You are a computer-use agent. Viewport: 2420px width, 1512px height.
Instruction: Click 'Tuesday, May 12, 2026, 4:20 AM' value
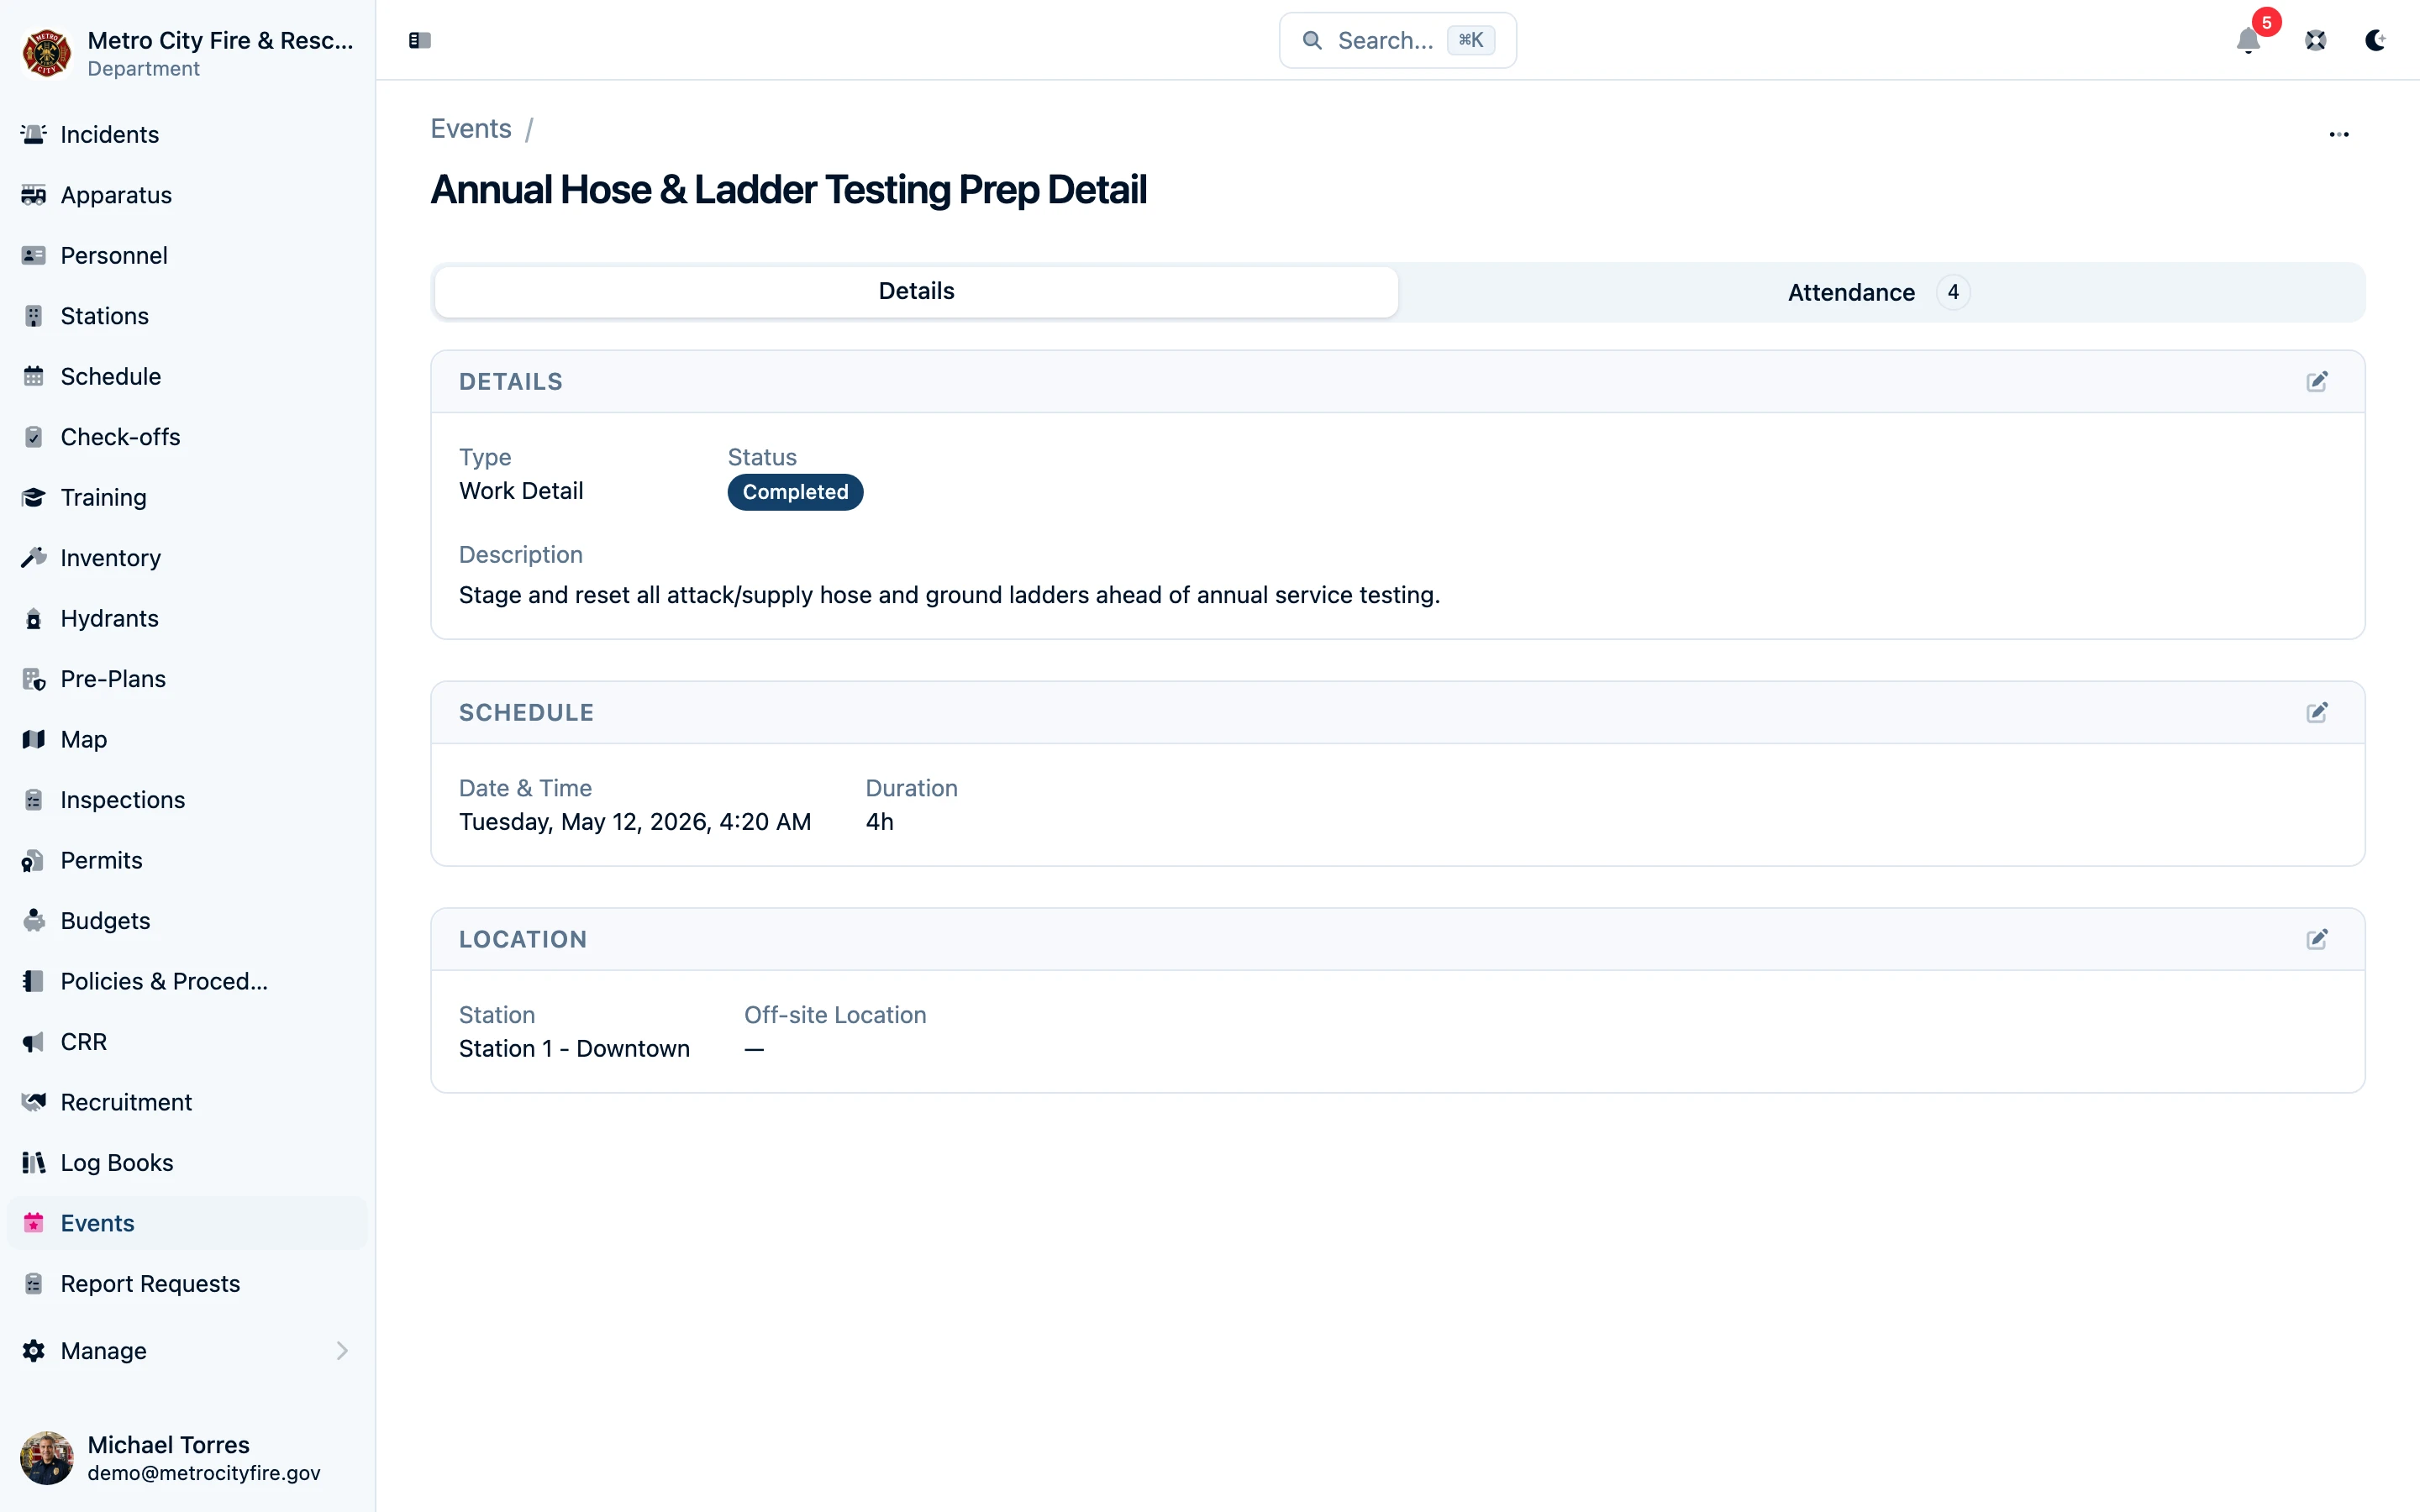pyautogui.click(x=635, y=822)
